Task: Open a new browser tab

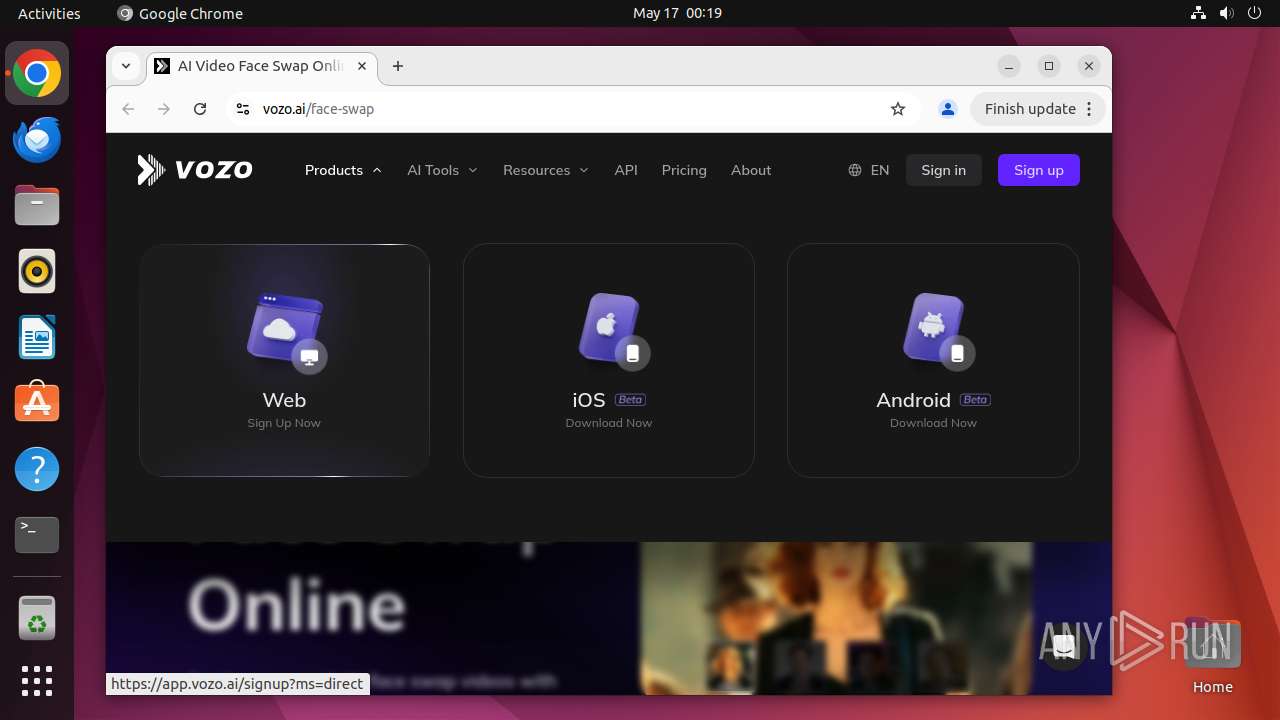Action: [x=398, y=66]
